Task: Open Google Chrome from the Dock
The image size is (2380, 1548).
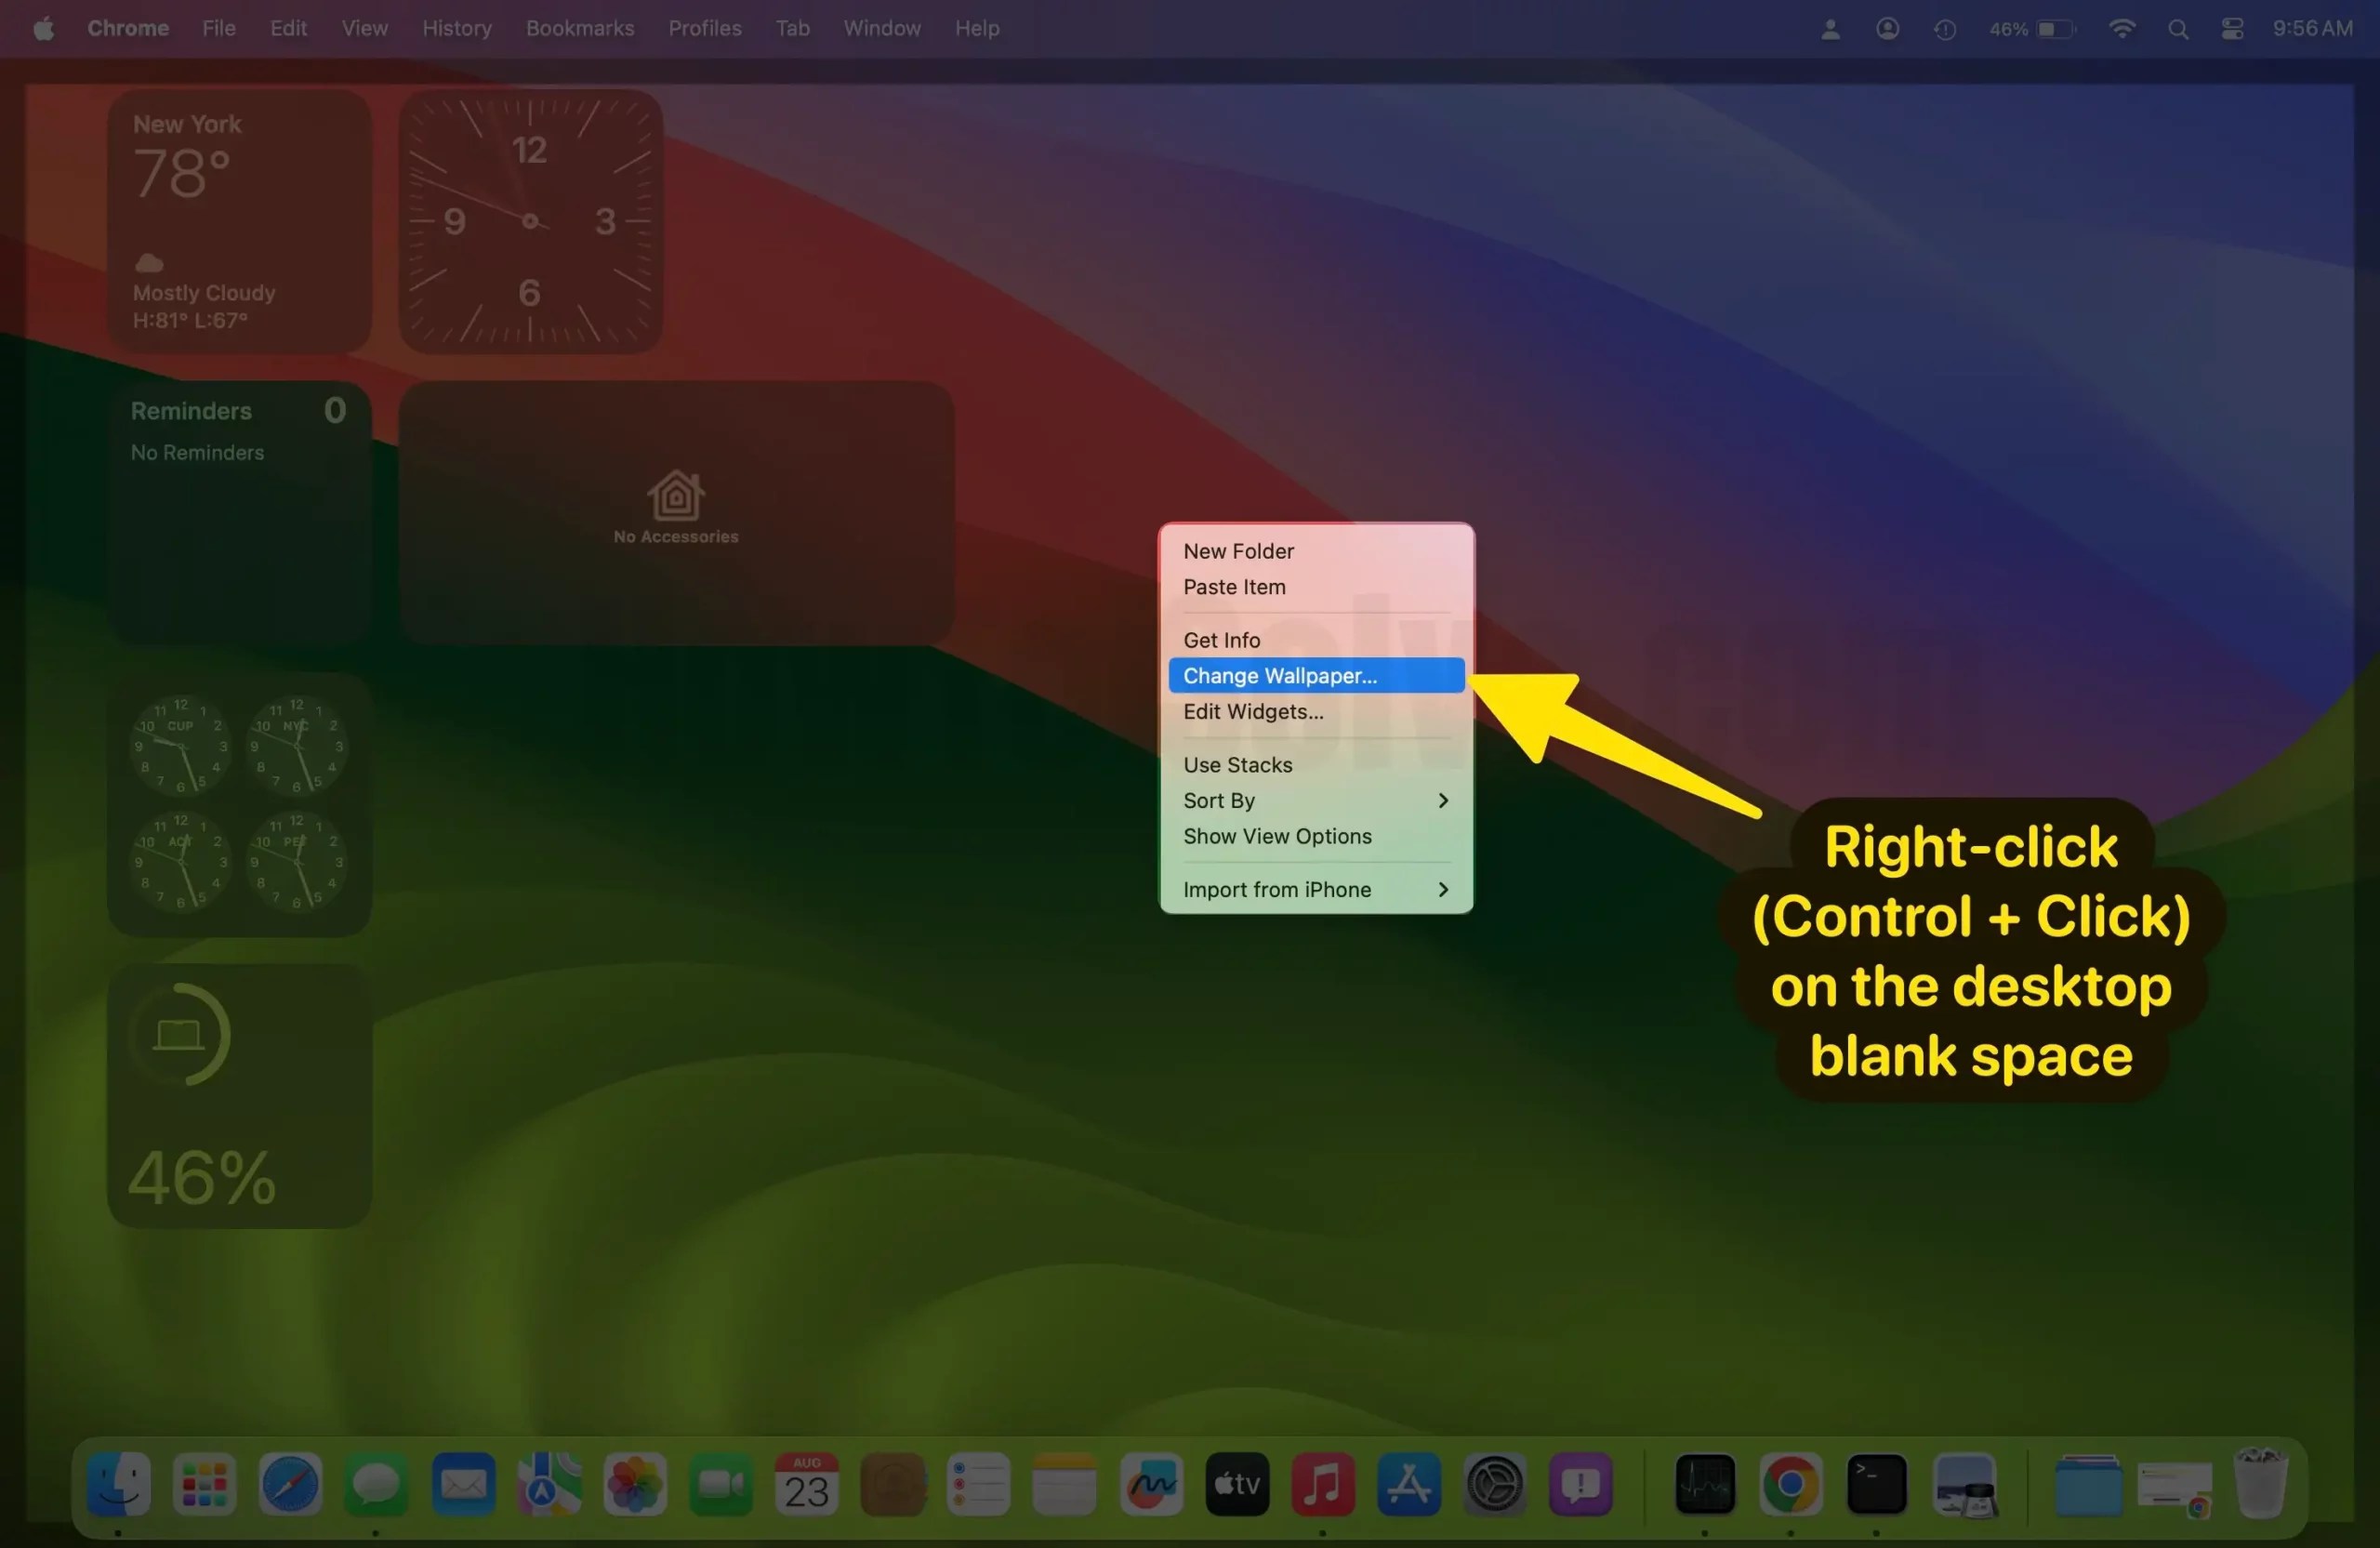Action: point(1791,1484)
